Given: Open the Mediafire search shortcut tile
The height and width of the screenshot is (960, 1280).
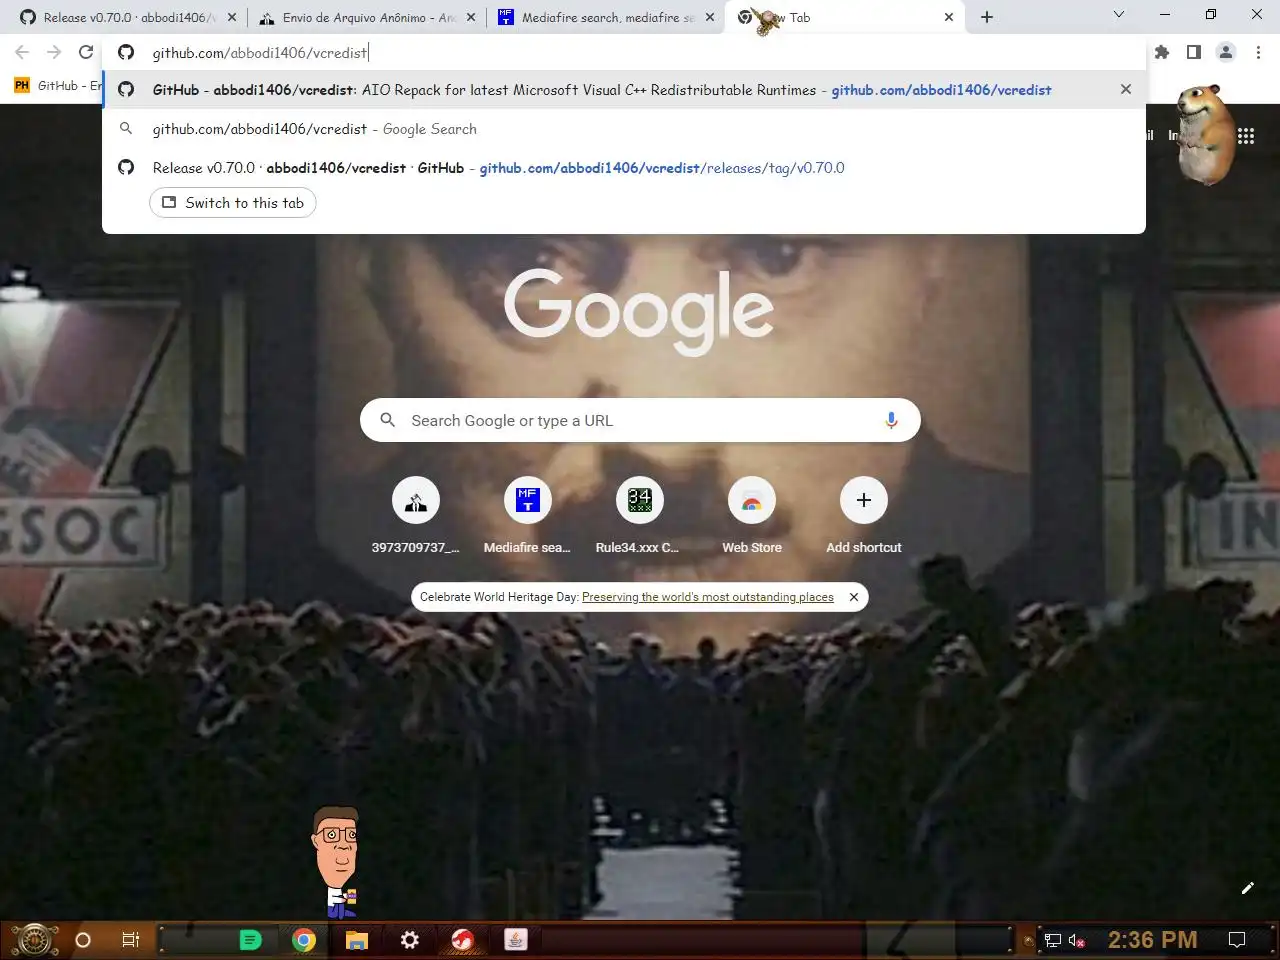Looking at the screenshot, I should tap(527, 514).
